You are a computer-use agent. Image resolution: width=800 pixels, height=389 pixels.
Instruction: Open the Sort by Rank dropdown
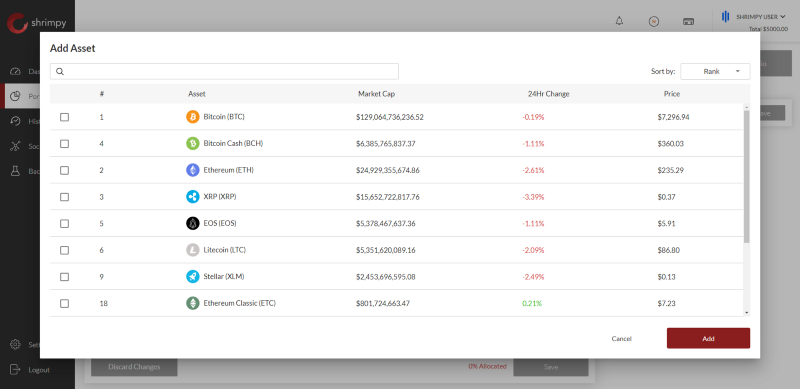coord(715,71)
